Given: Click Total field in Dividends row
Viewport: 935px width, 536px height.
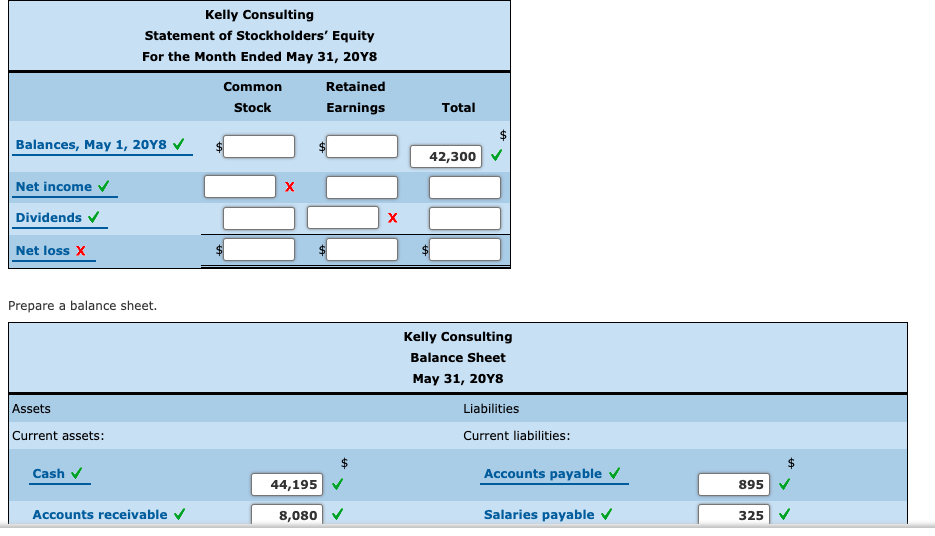Looking at the screenshot, I should (465, 218).
